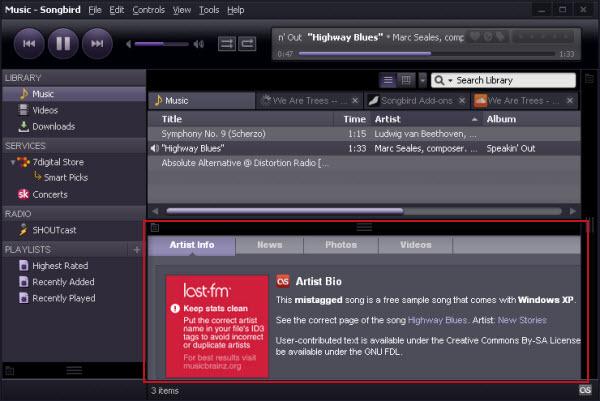The height and width of the screenshot is (401, 600).
Task: Open the Recently Added playlist
Action: coord(63,282)
